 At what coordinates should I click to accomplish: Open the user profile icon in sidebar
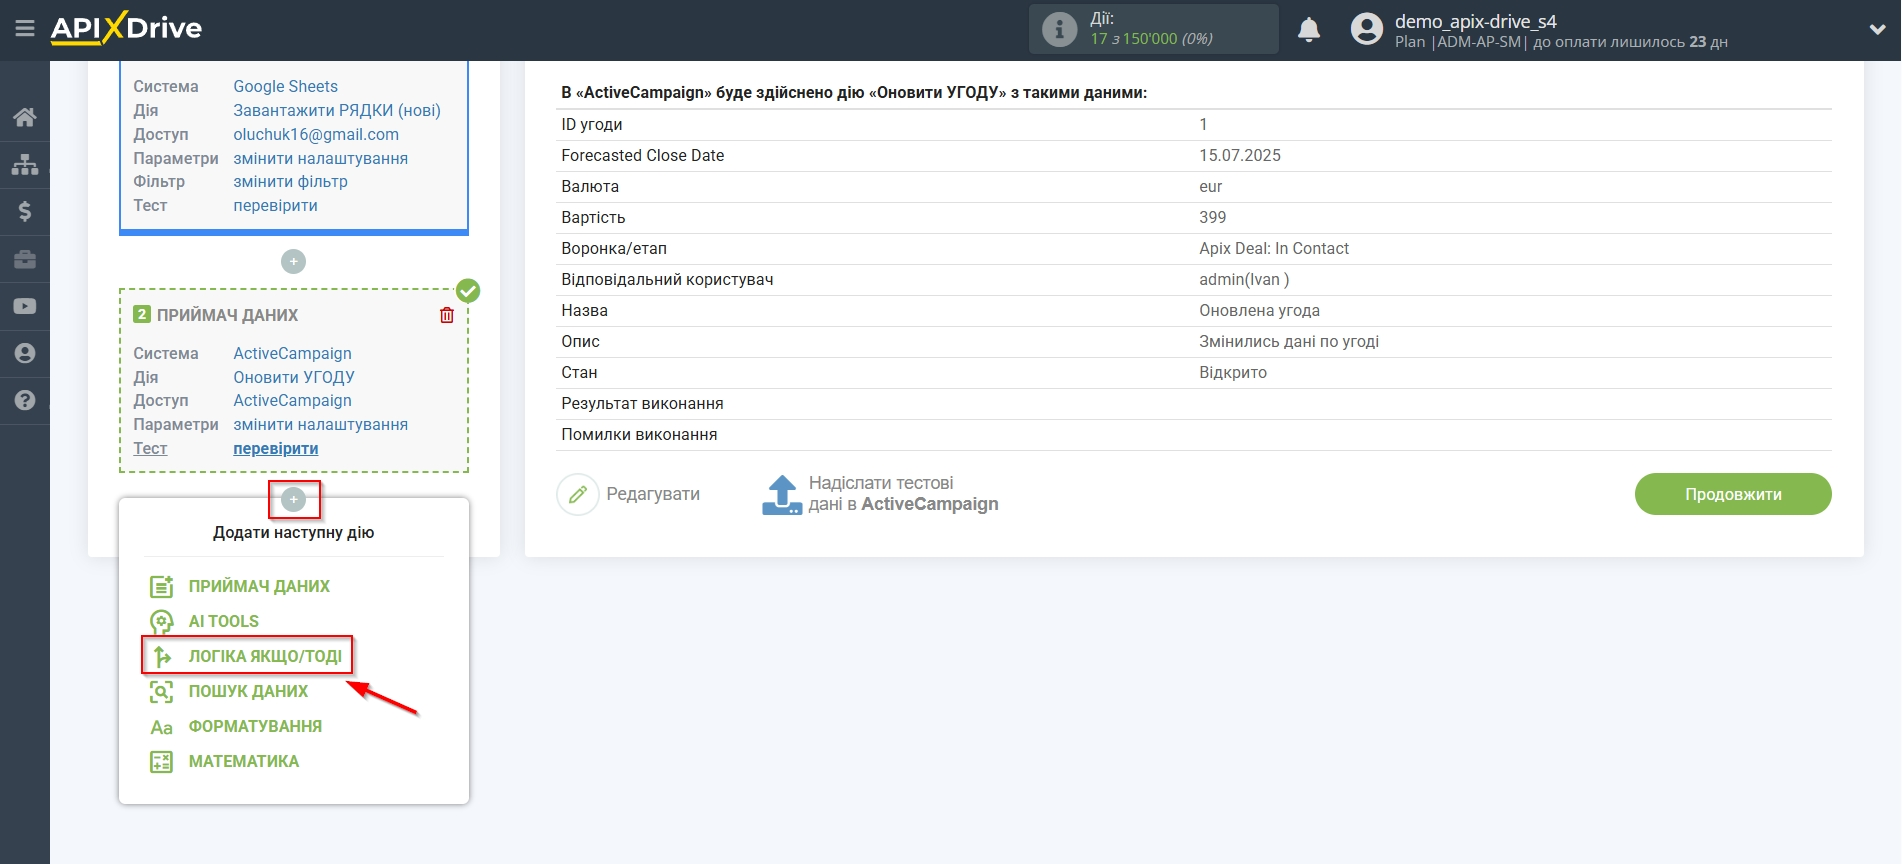click(x=25, y=353)
